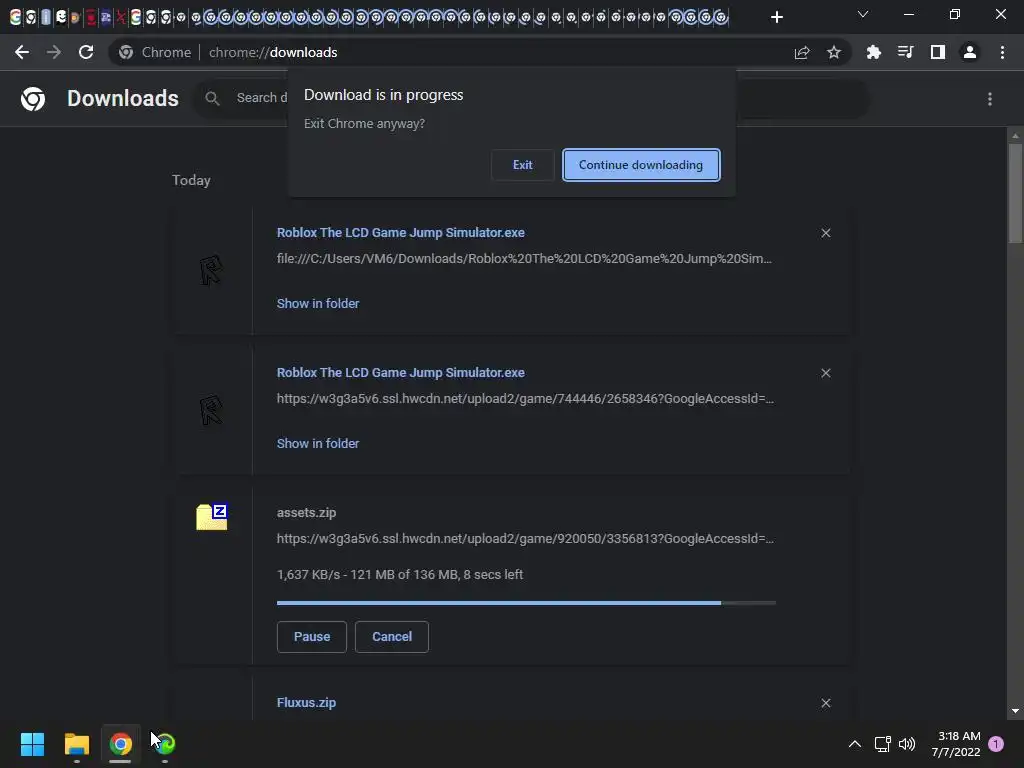Toggle the Chrome side panel icon

click(938, 52)
